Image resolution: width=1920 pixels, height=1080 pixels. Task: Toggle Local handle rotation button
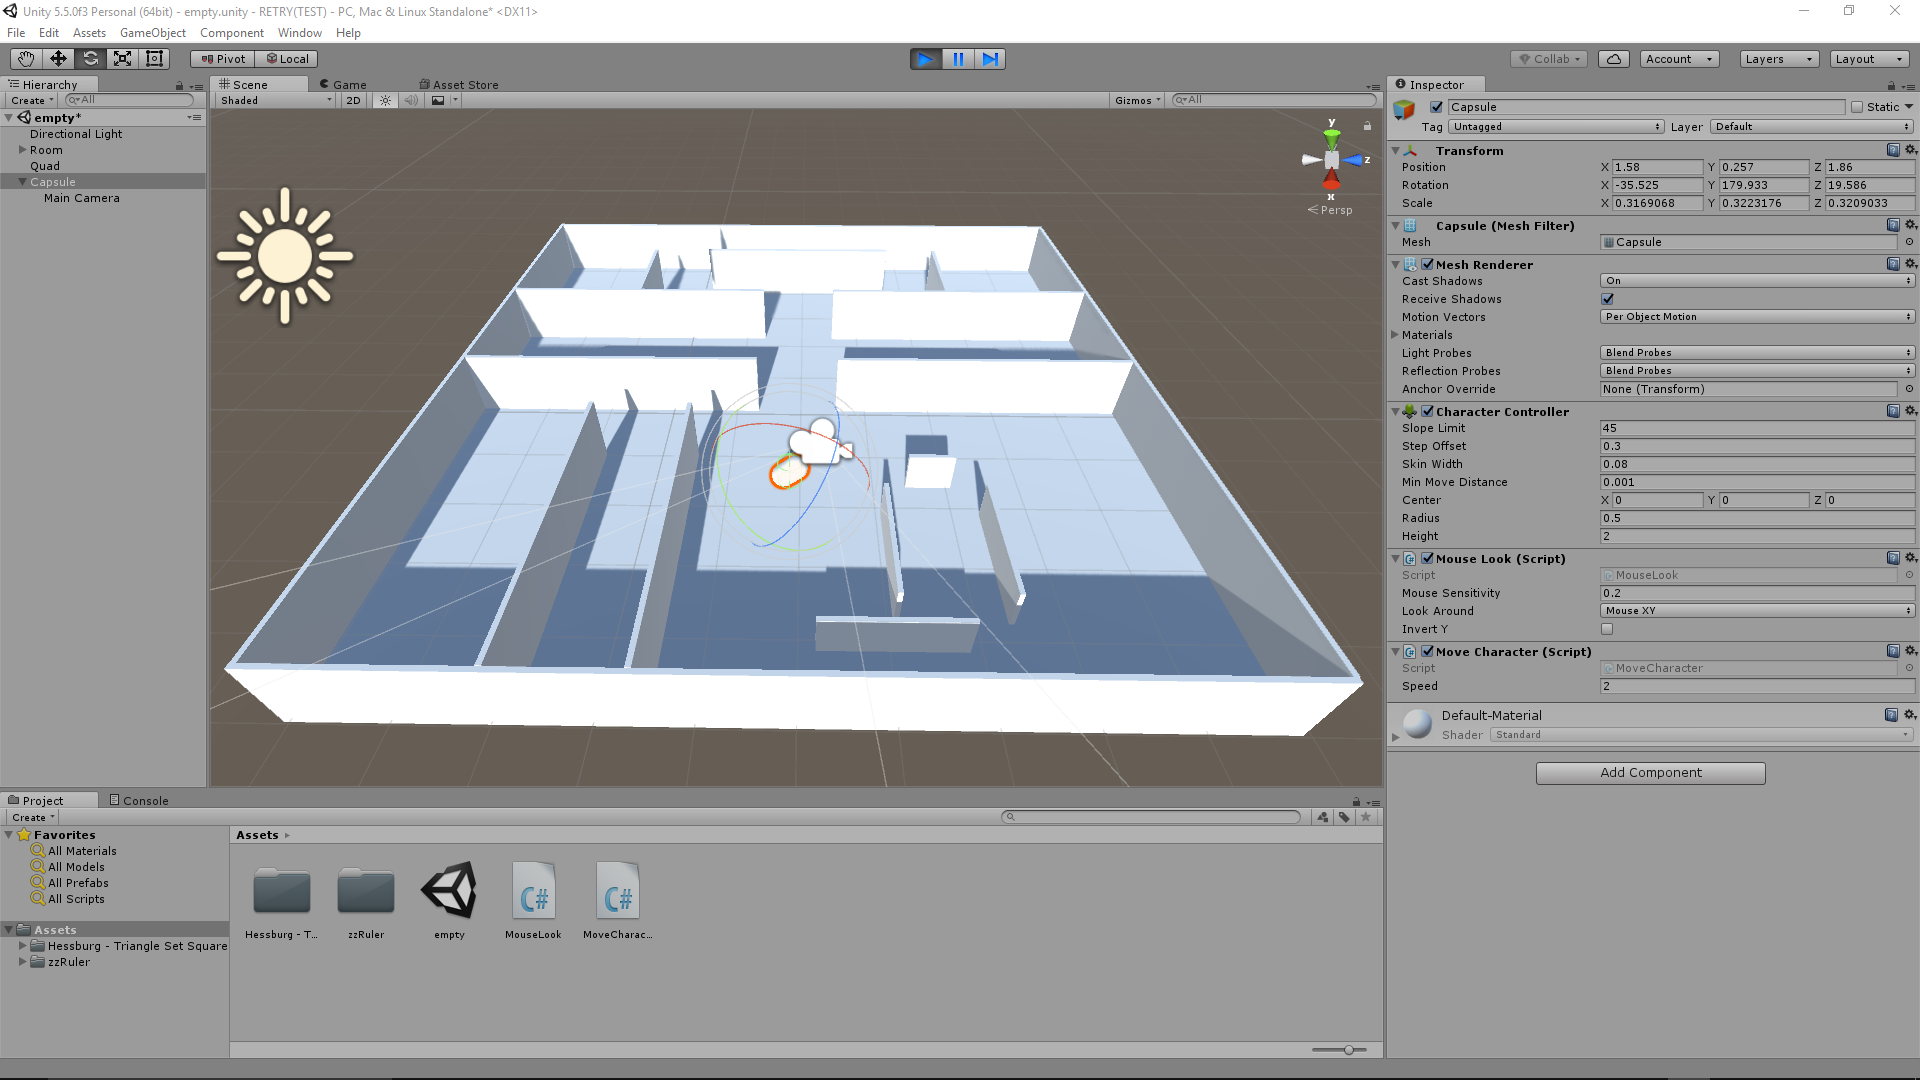(287, 59)
